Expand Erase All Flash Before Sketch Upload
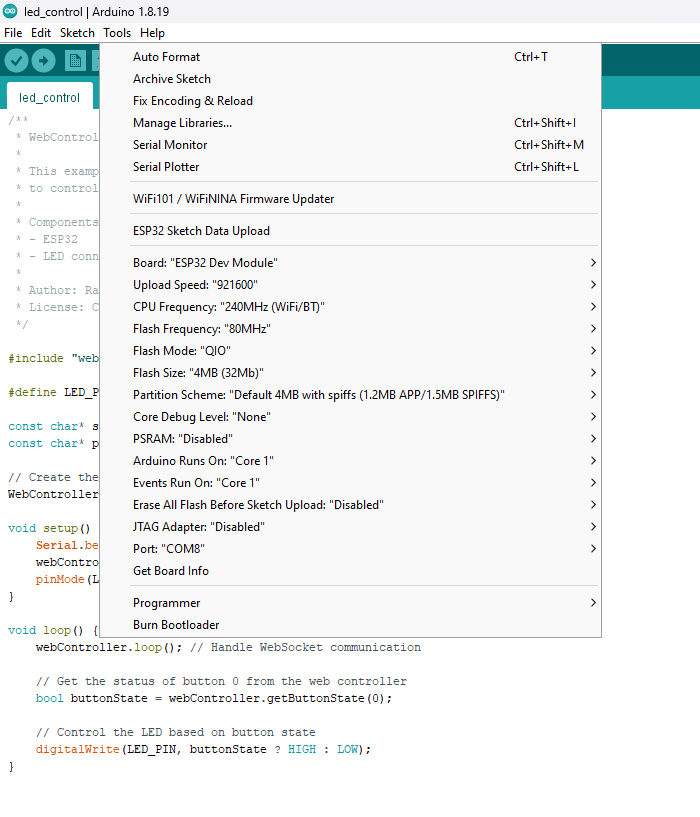Screen dimensions: 700x817 (350, 505)
